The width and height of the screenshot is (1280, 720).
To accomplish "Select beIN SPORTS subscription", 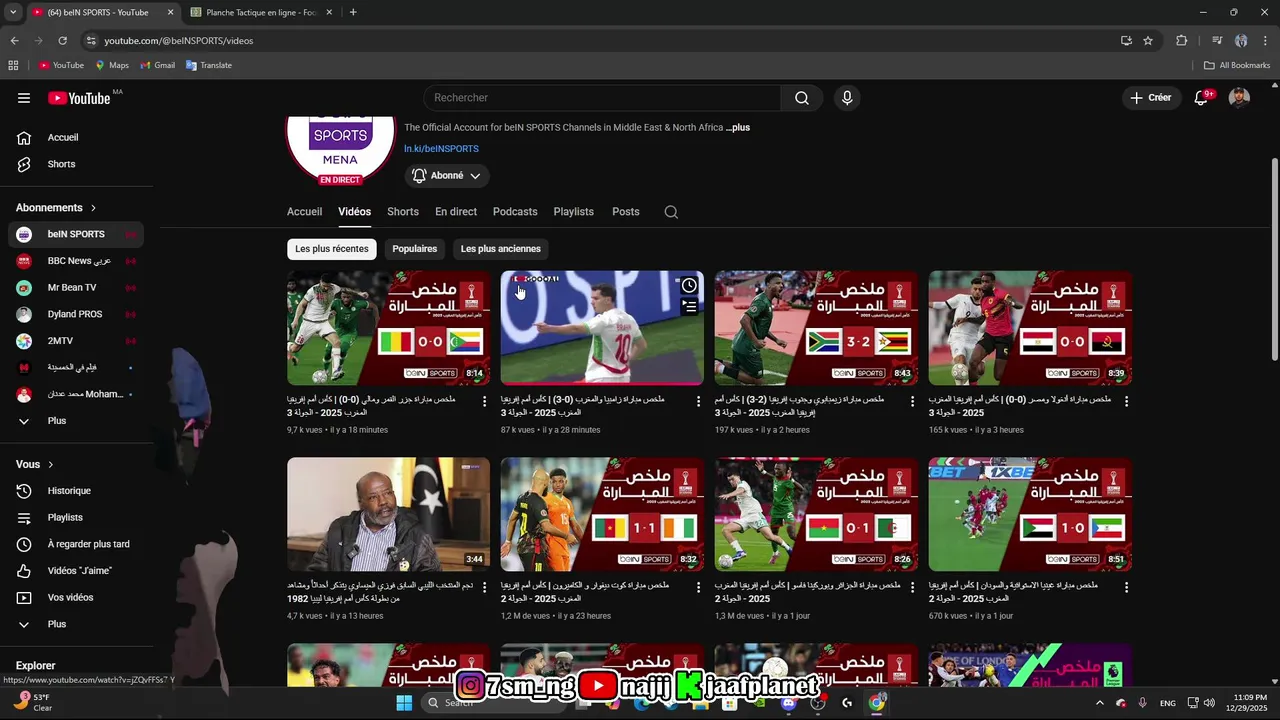I will [76, 234].
